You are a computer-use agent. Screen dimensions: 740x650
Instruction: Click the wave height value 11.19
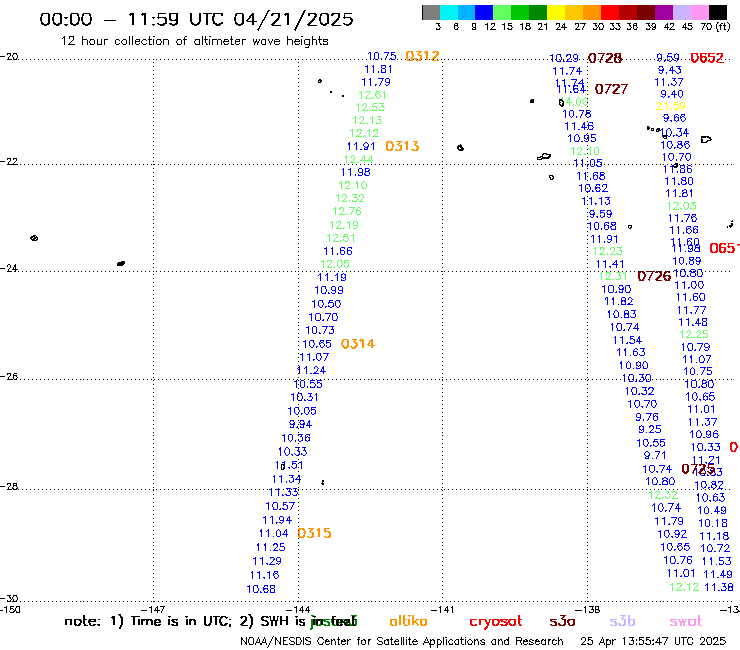[x=332, y=277]
